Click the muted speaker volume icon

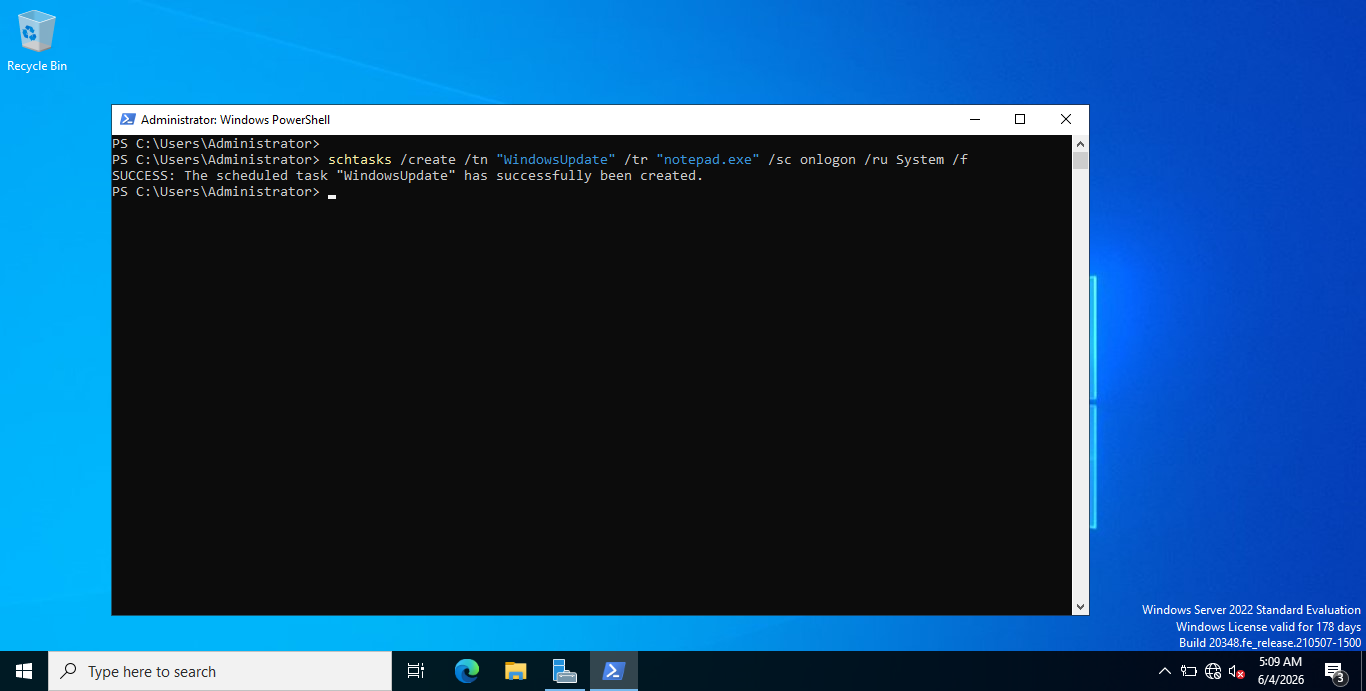(x=1237, y=671)
